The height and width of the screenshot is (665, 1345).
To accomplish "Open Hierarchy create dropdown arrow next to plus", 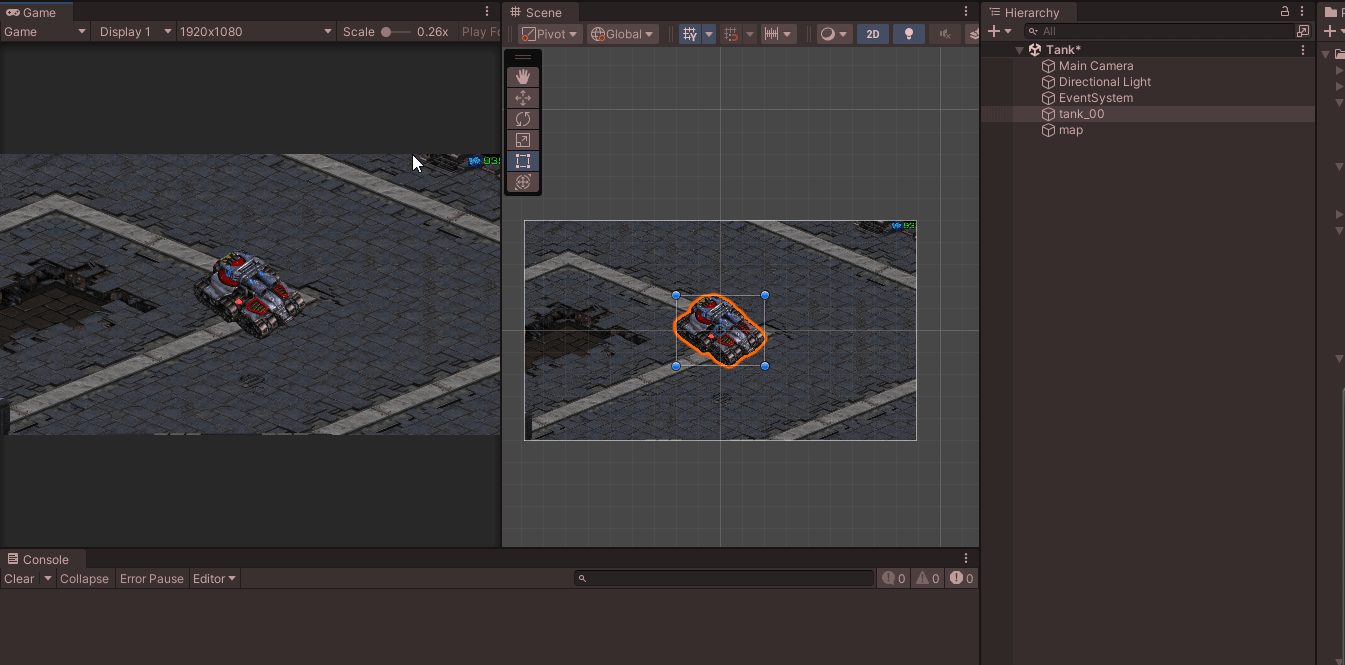I will (1008, 32).
